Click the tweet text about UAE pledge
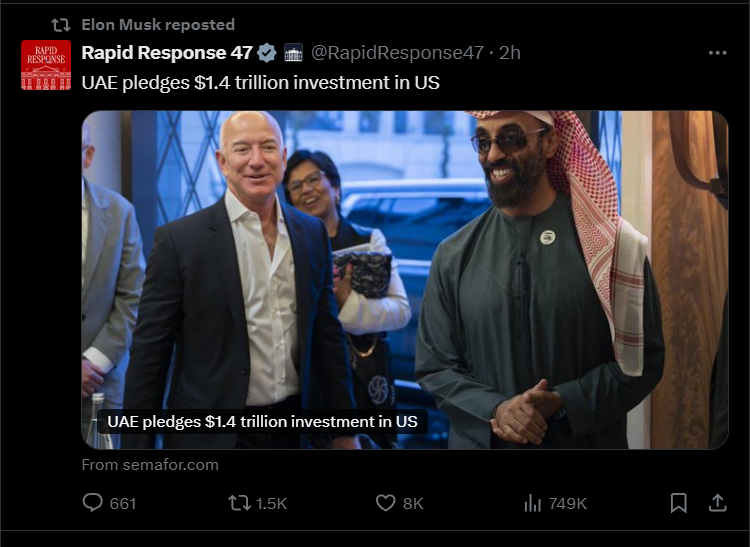This screenshot has height=547, width=750. [260, 83]
